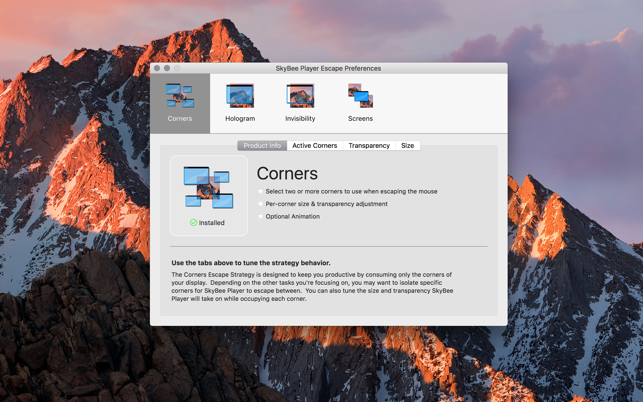Close the preferences window with red button
643x402 pixels.
157,69
